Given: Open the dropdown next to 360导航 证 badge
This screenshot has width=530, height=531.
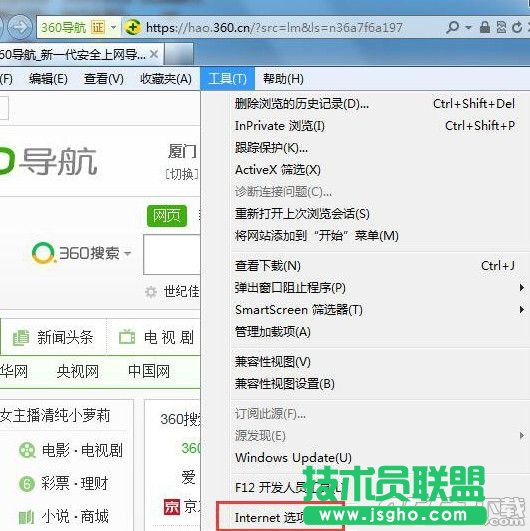Looking at the screenshot, I should 113,27.
